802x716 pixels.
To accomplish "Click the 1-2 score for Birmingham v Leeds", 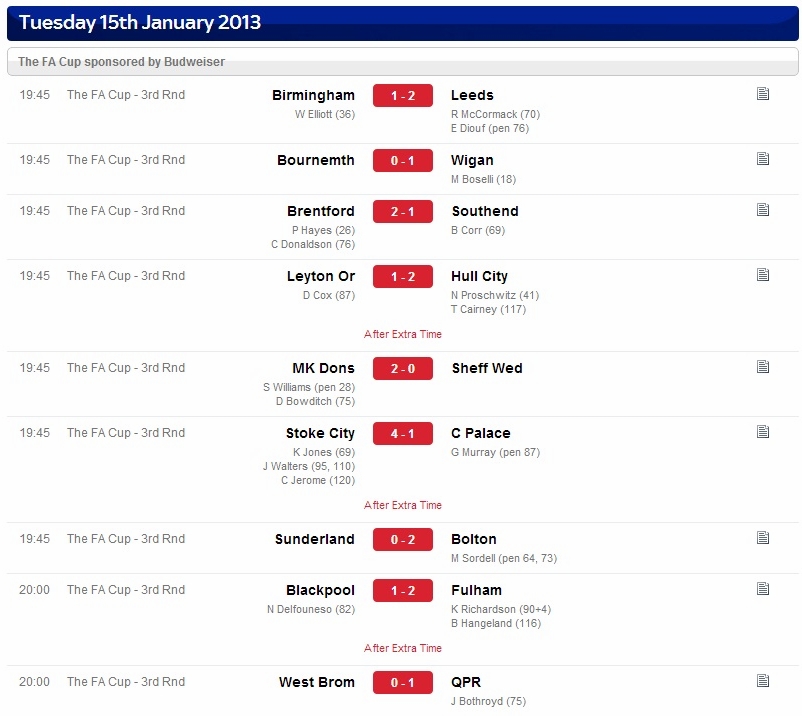I will click(403, 96).
